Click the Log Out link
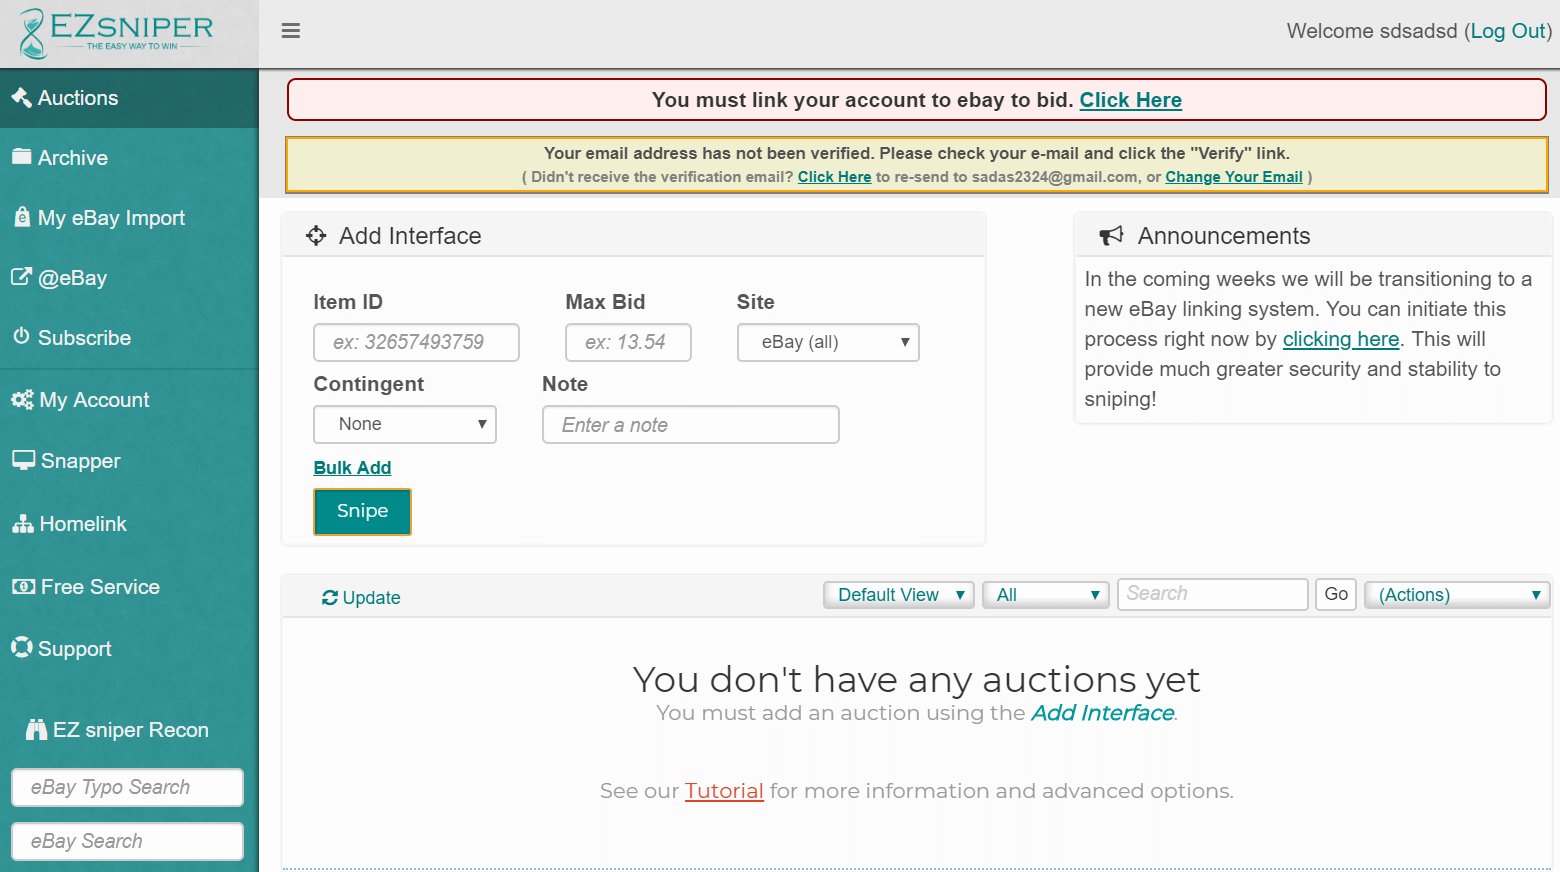The image size is (1560, 872). [1508, 31]
